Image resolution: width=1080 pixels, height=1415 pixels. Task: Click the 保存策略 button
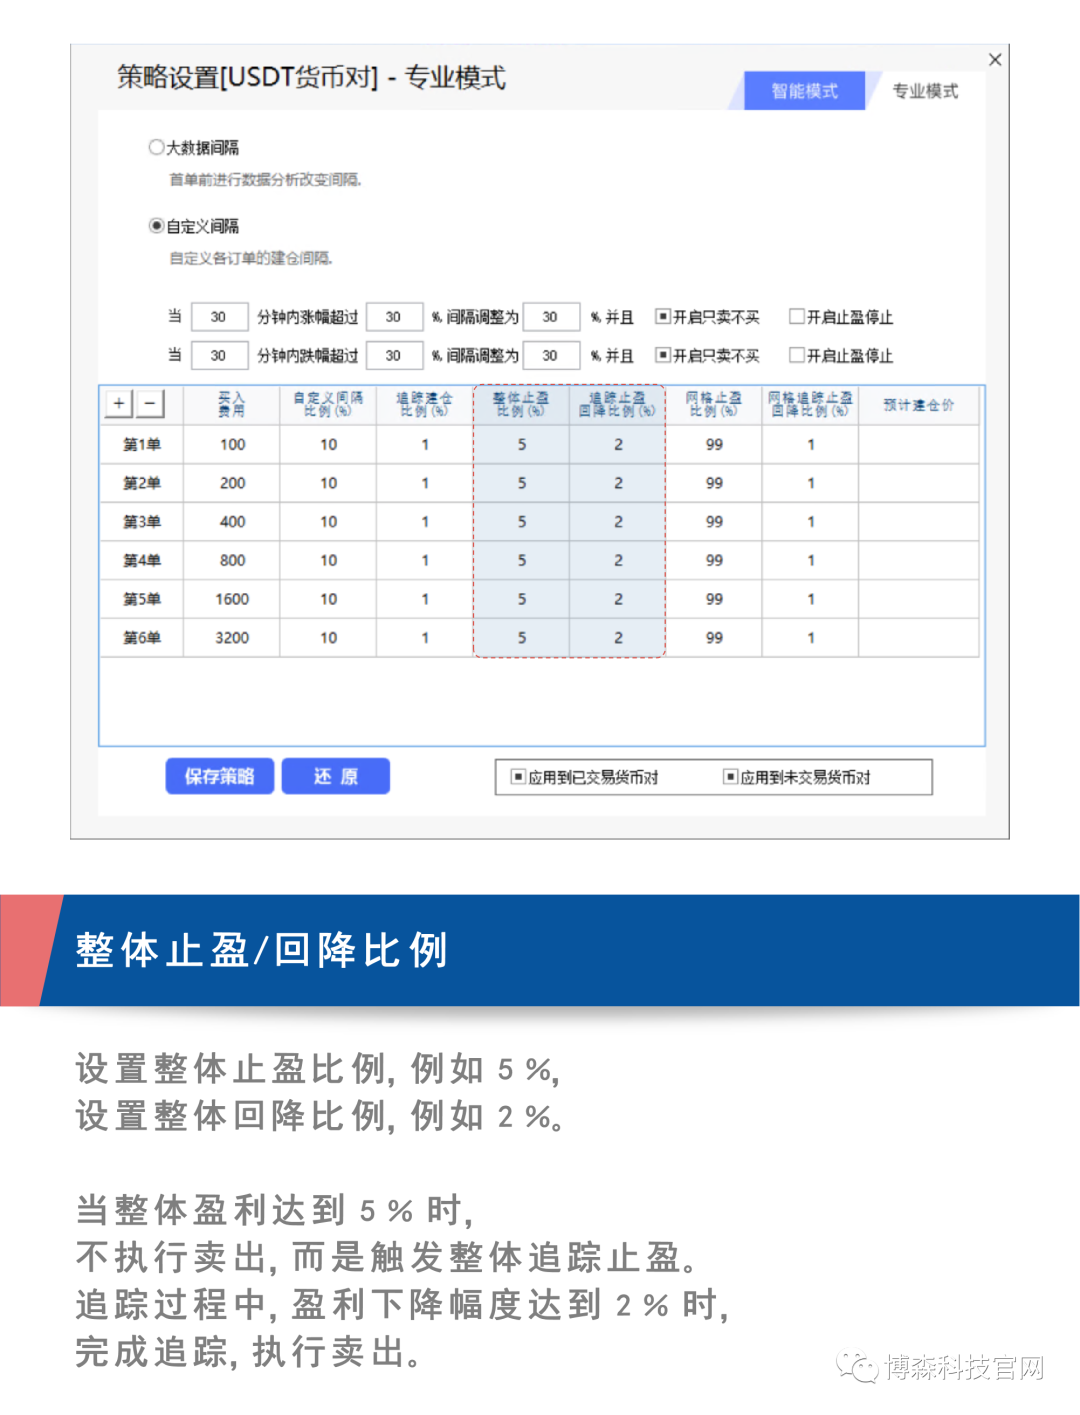coord(219,776)
